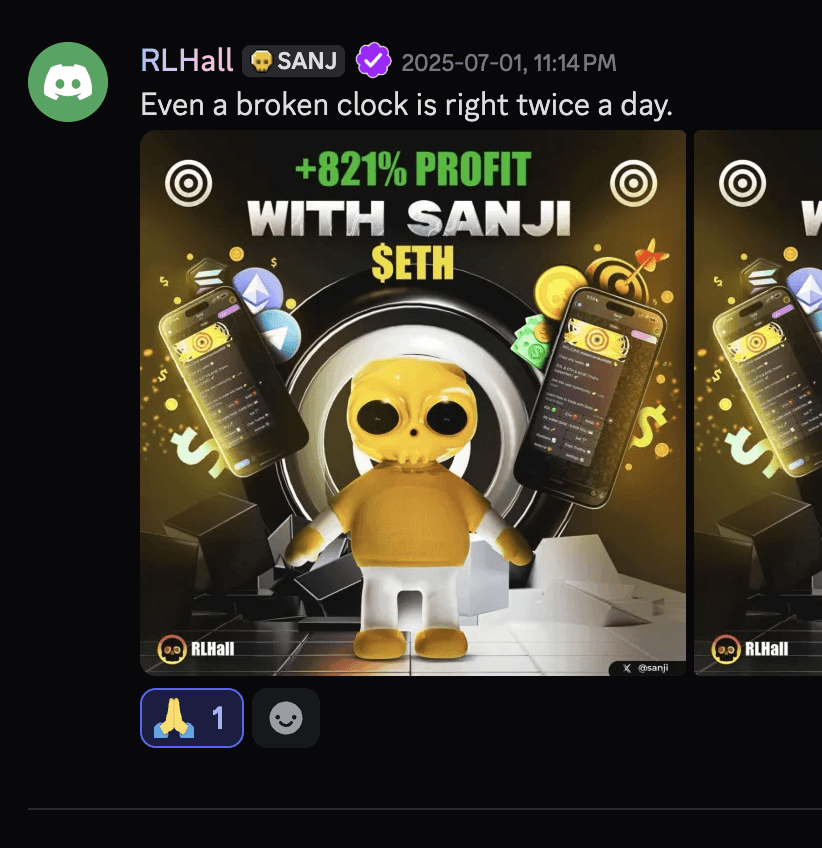Image resolution: width=822 pixels, height=848 pixels.
Task: Click the bullseye icon in second image
Action: 743,183
